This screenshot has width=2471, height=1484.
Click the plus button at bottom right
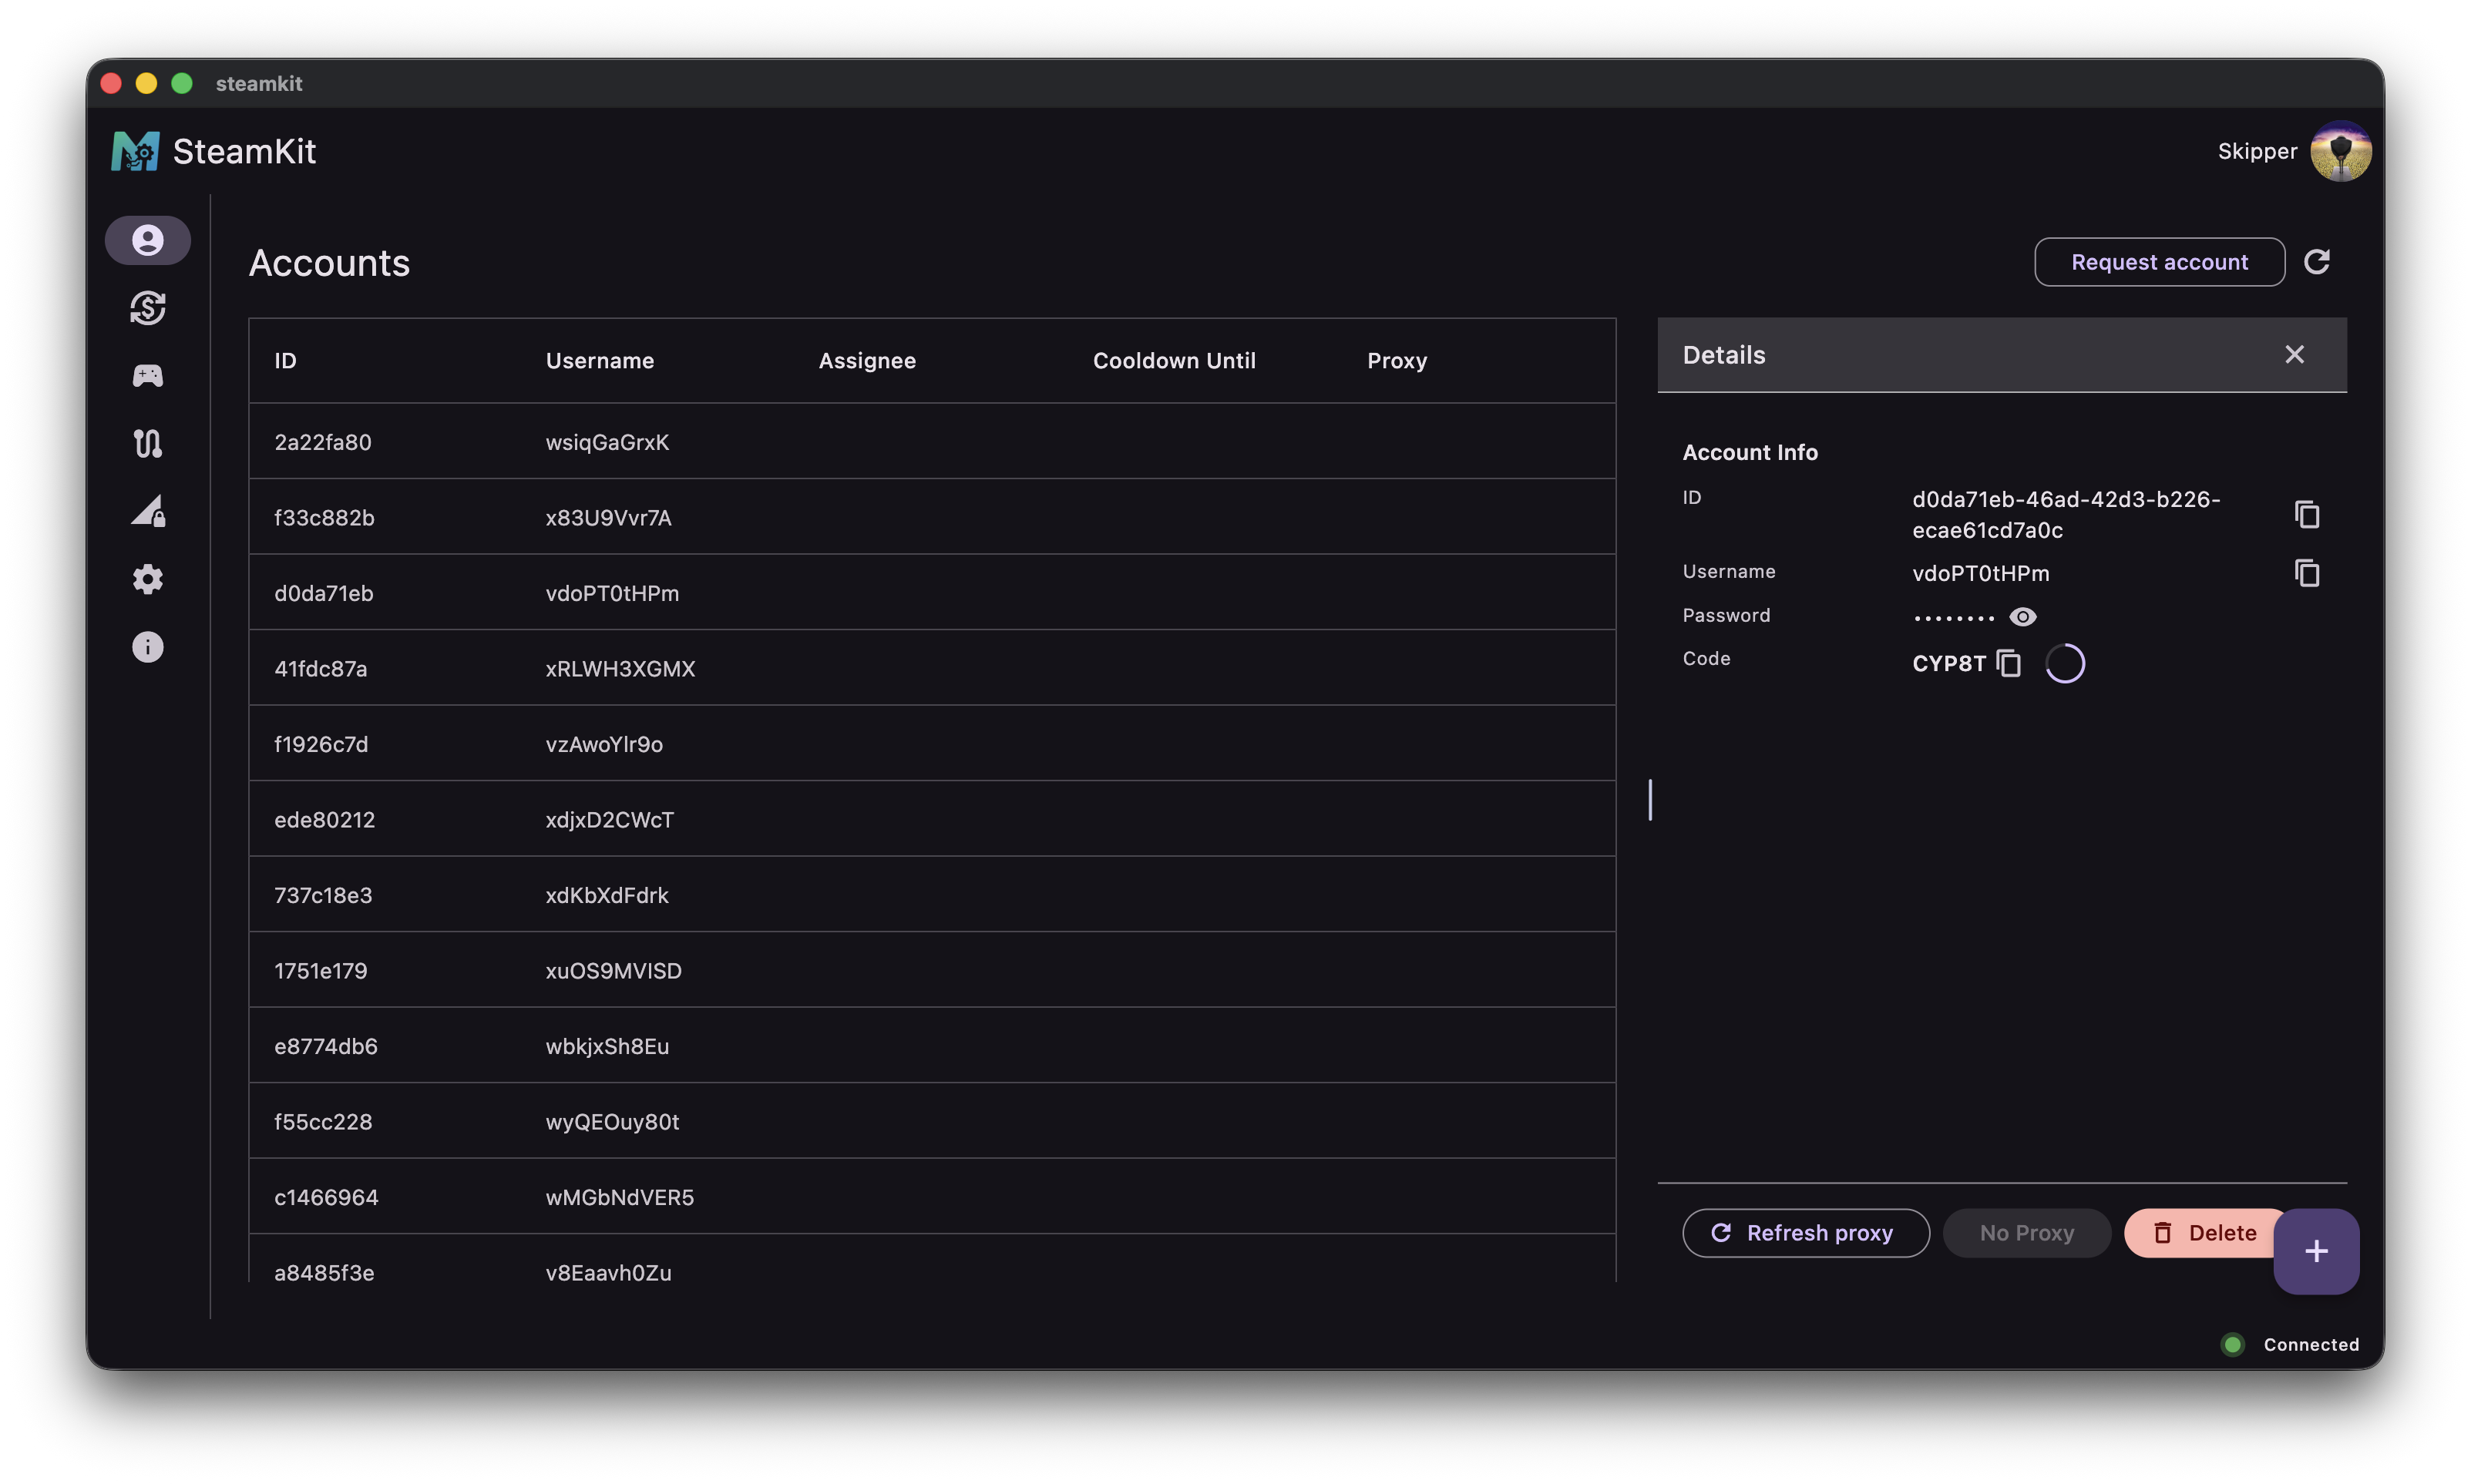click(2317, 1250)
